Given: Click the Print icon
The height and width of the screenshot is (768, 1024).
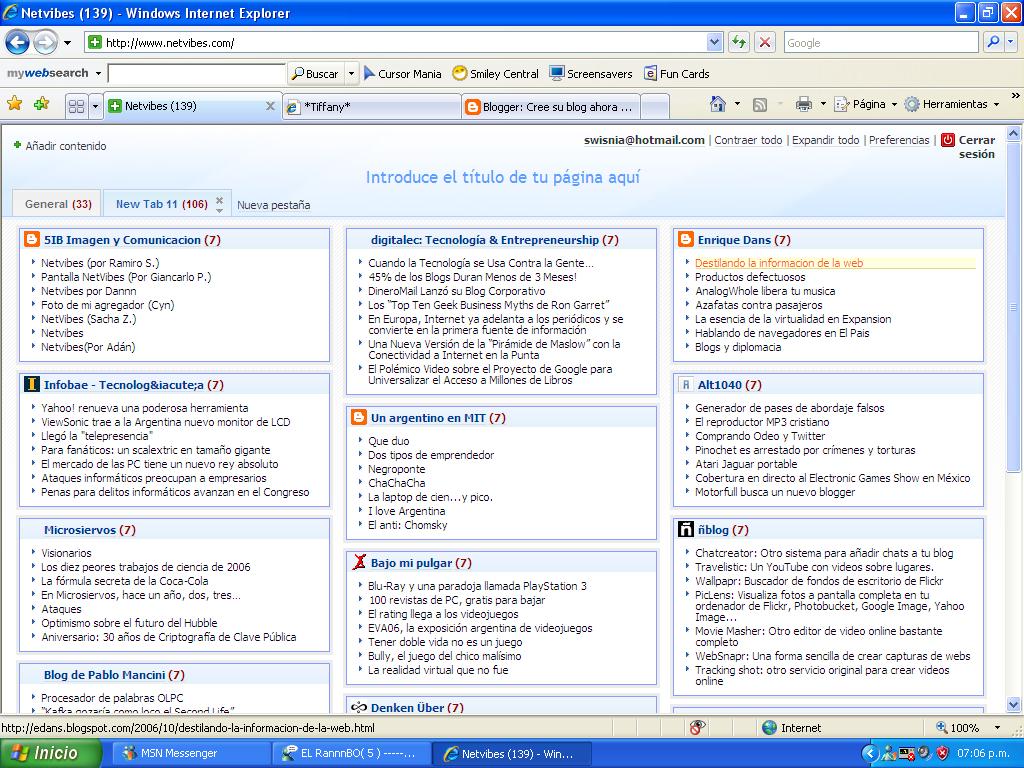Looking at the screenshot, I should coord(804,104).
